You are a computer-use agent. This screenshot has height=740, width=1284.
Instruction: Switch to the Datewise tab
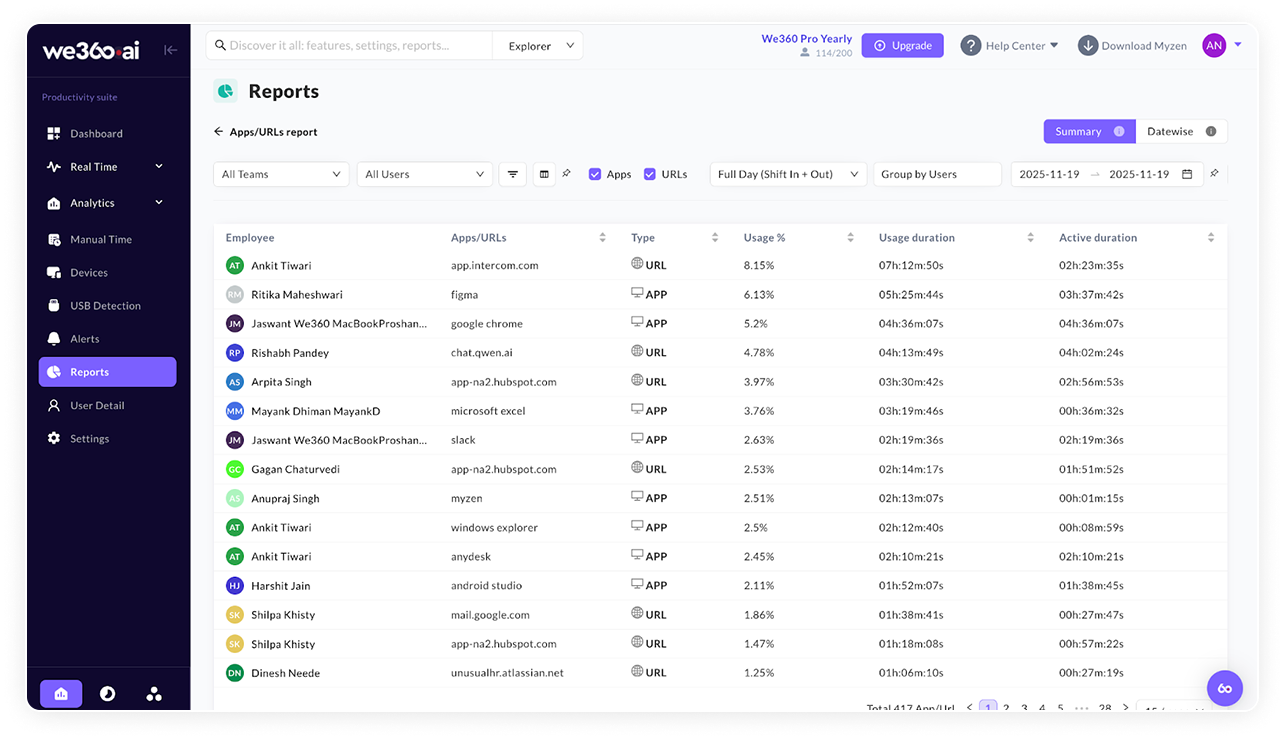(x=1181, y=132)
